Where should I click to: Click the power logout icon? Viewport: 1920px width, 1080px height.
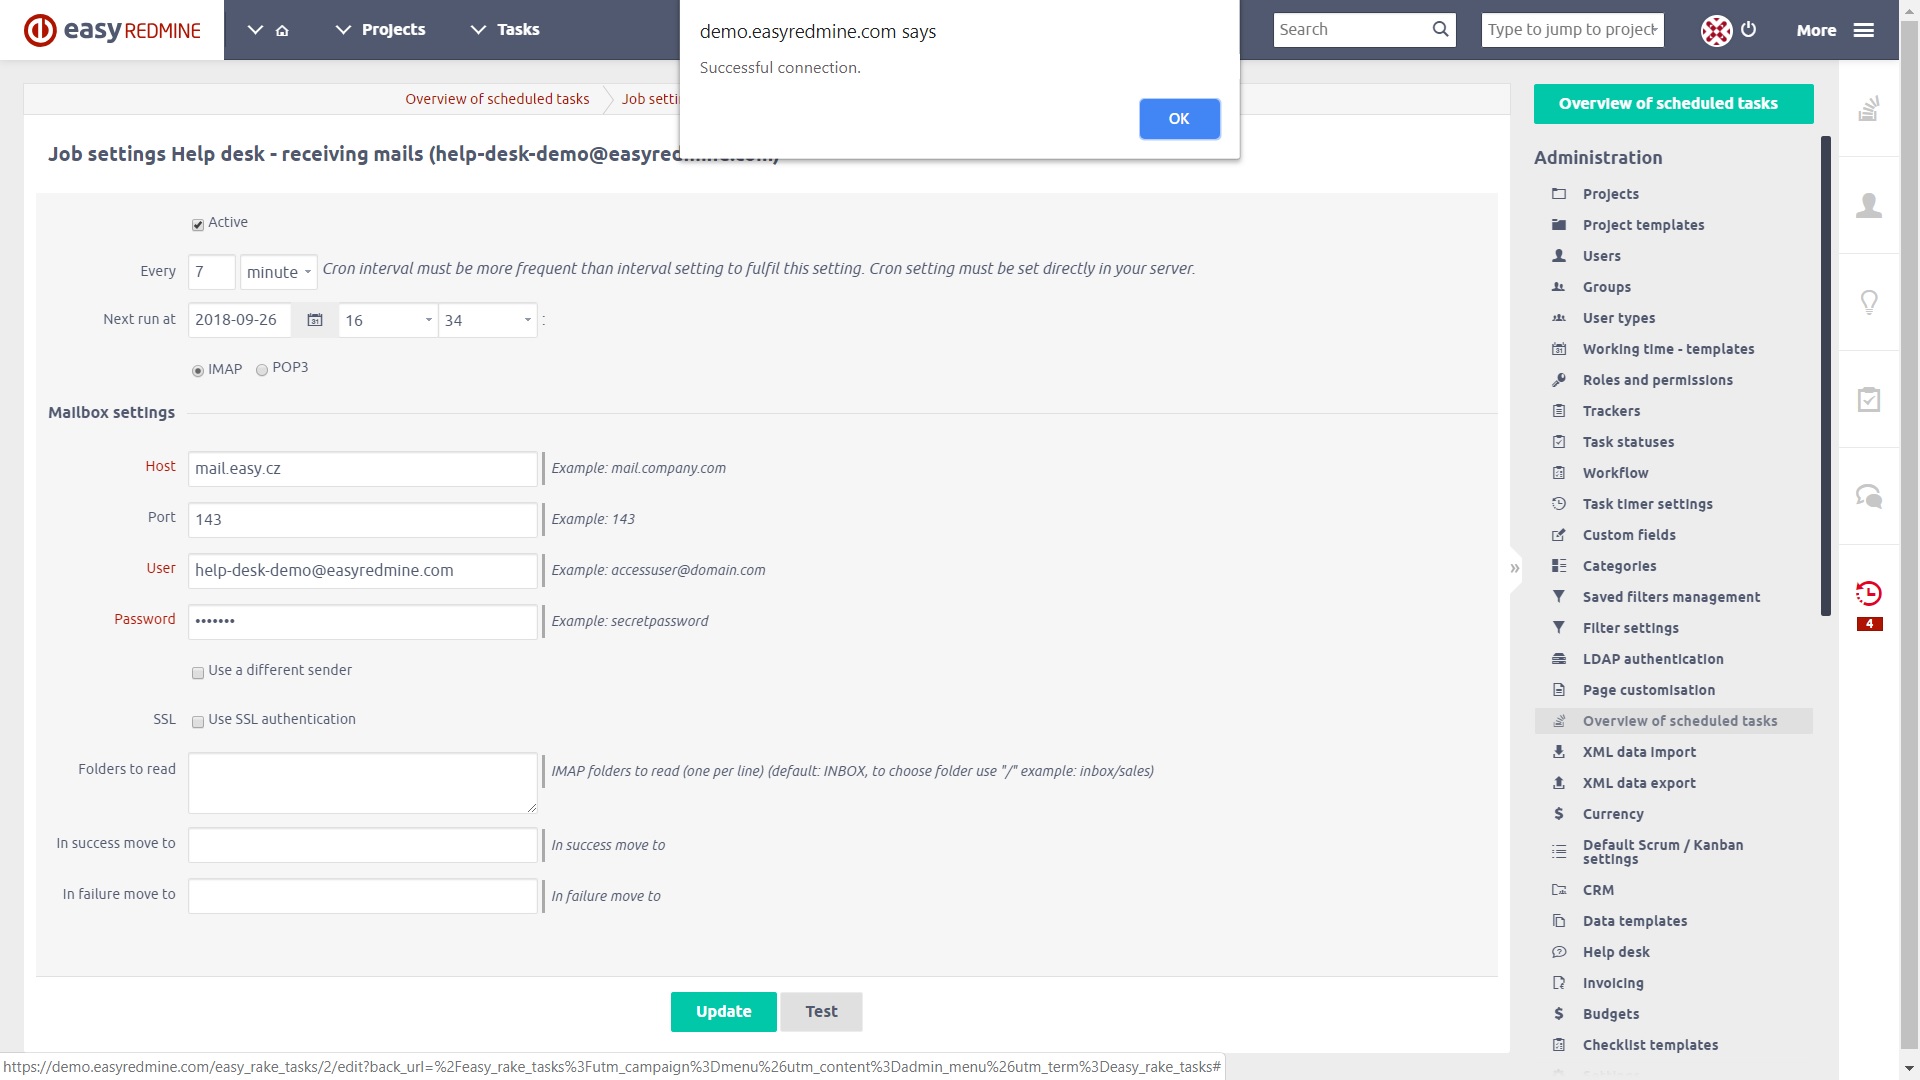pos(1748,29)
